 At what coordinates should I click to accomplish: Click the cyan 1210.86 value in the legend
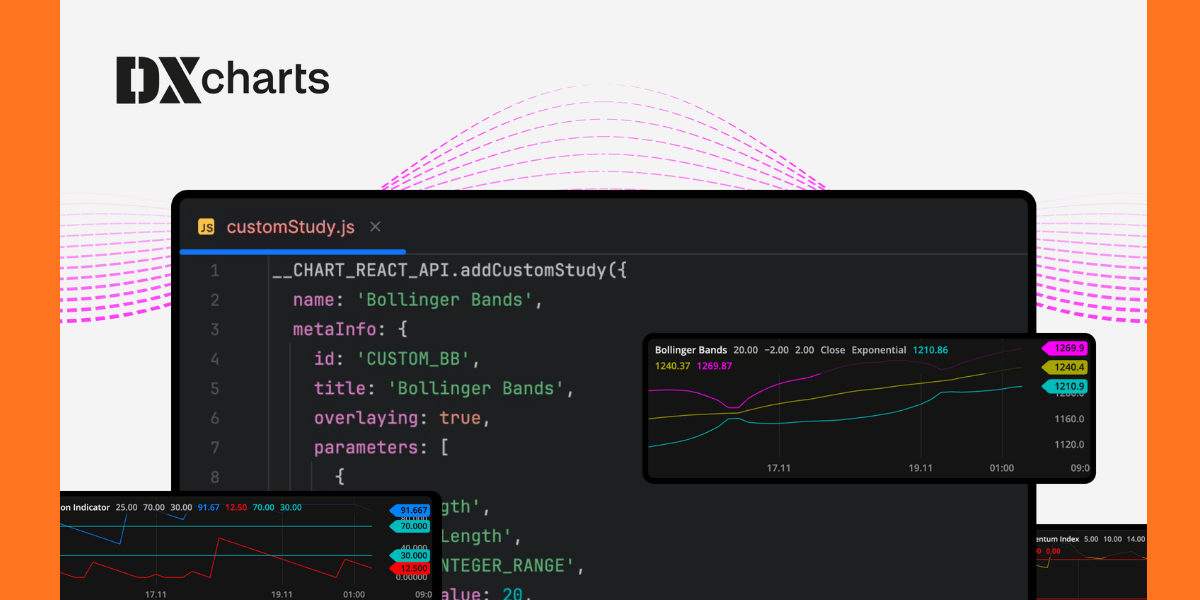[x=930, y=350]
